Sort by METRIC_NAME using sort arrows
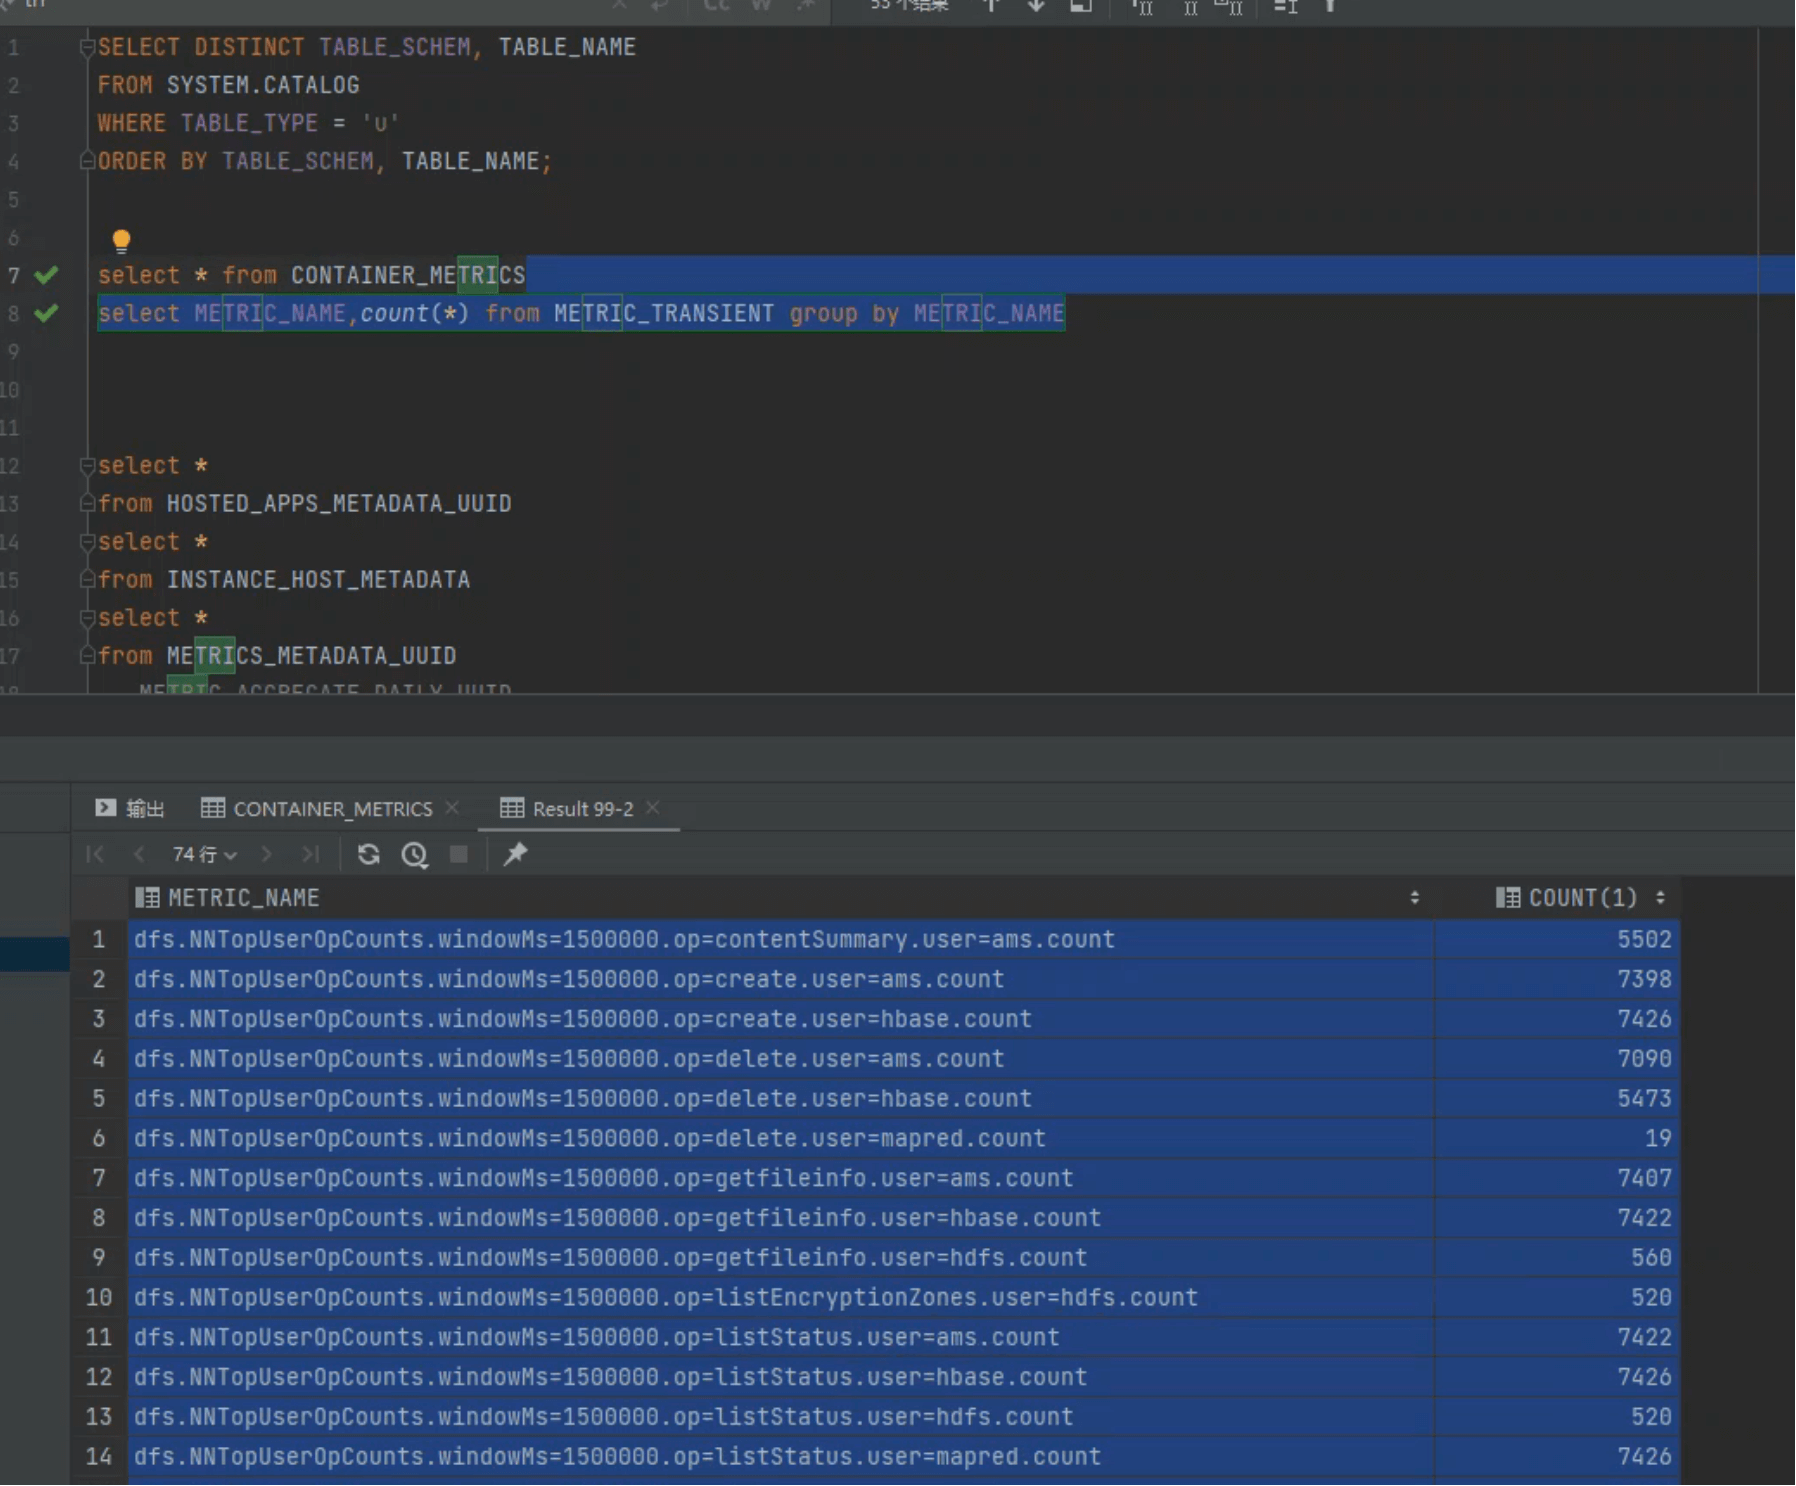The image size is (1796, 1486). 1414,898
